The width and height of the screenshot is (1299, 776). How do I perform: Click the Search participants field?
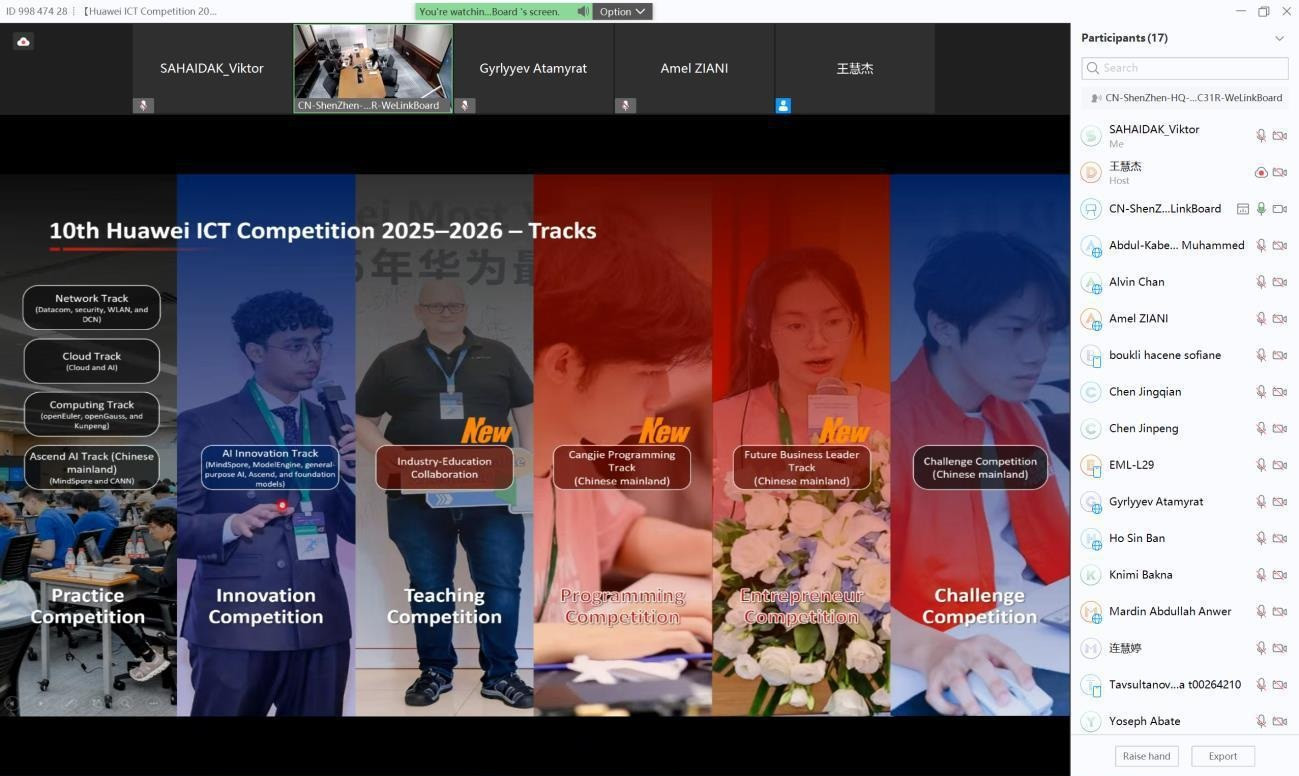[1184, 68]
